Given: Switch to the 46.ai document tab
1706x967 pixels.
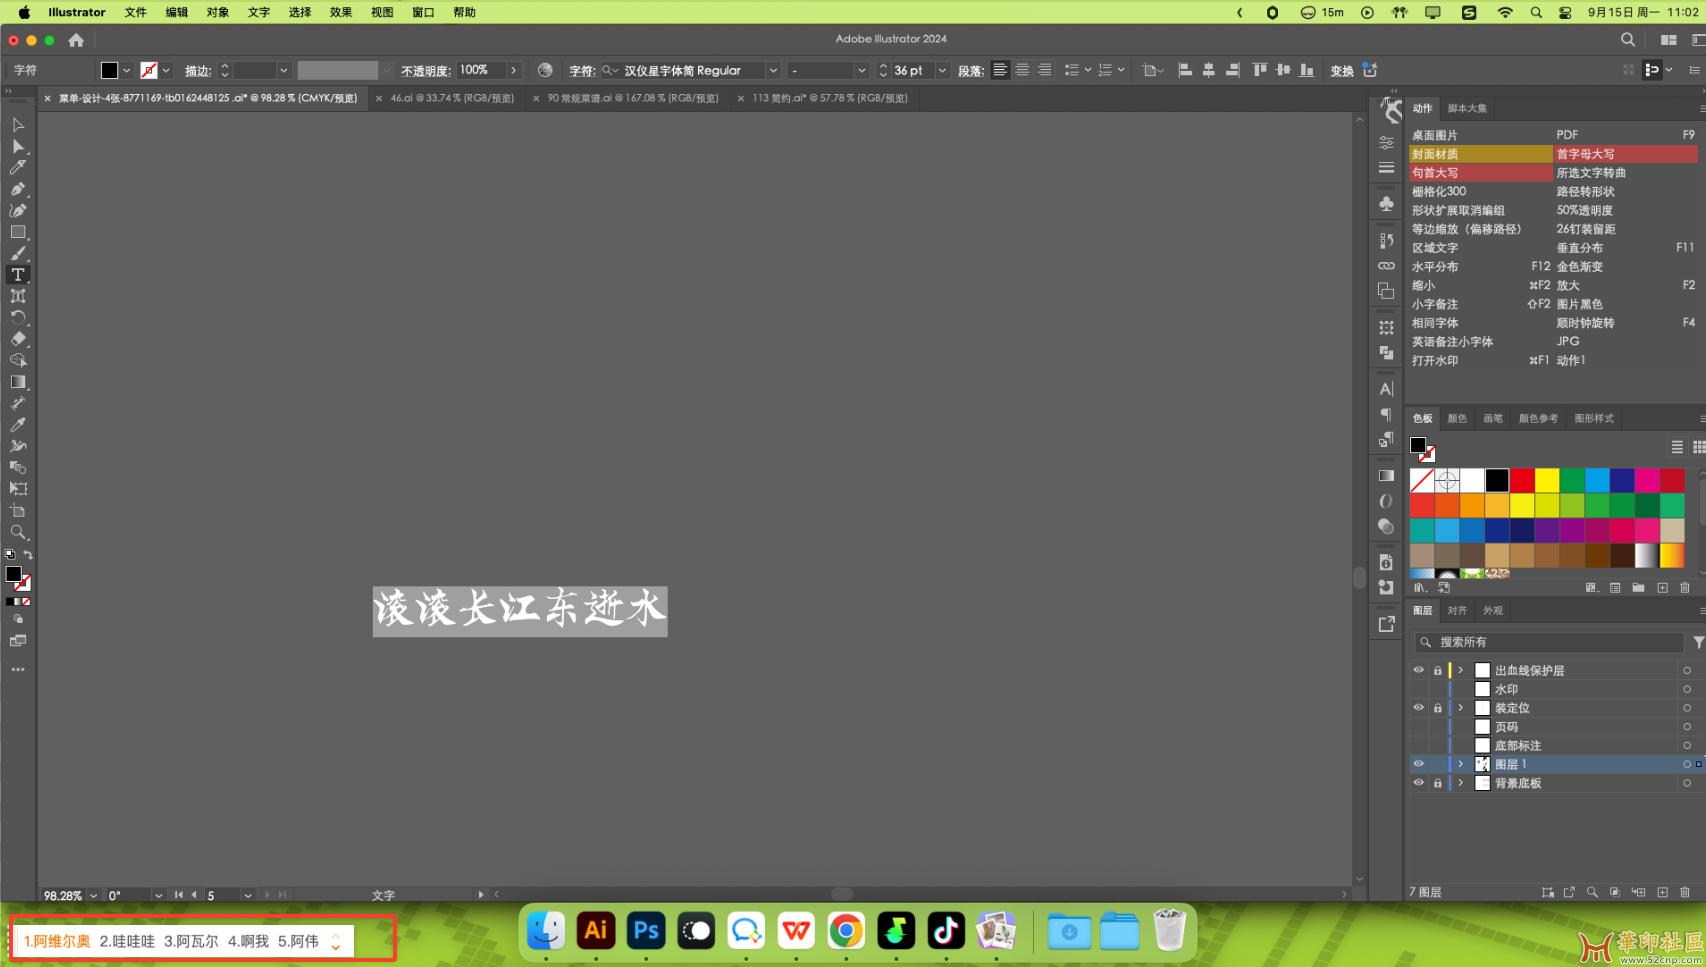Looking at the screenshot, I should (x=452, y=98).
